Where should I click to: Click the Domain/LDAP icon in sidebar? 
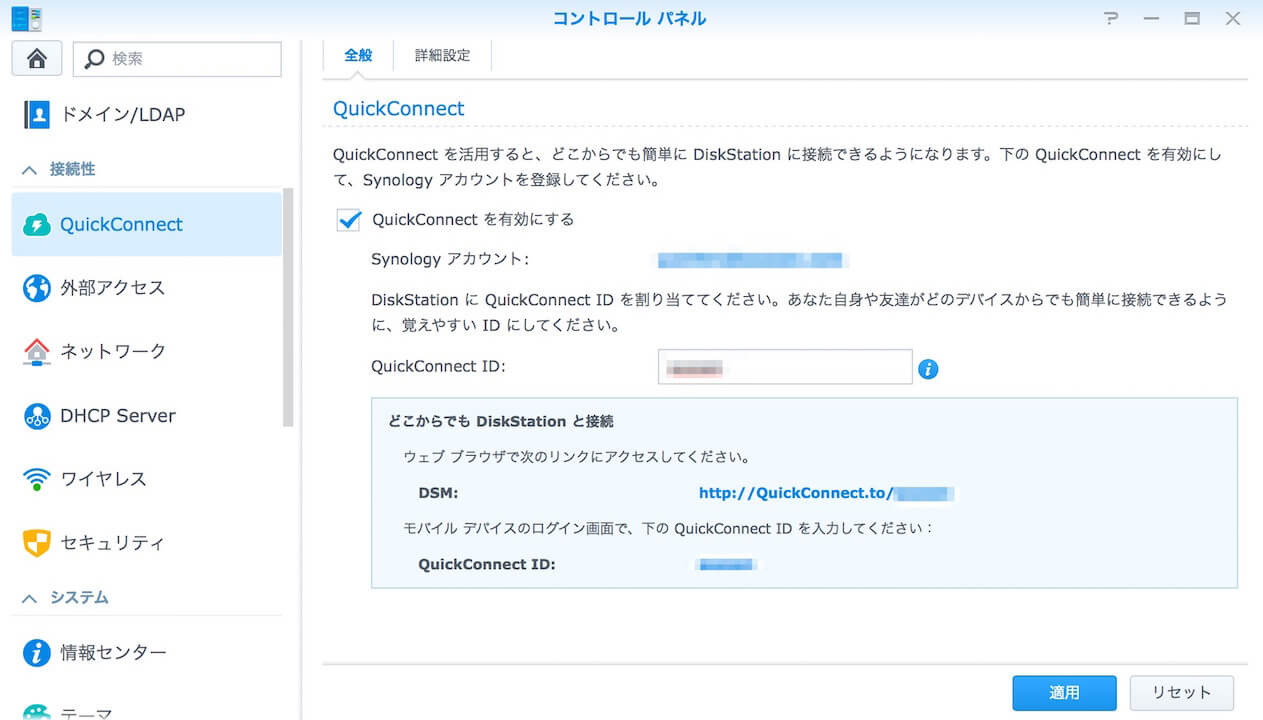pyautogui.click(x=37, y=114)
